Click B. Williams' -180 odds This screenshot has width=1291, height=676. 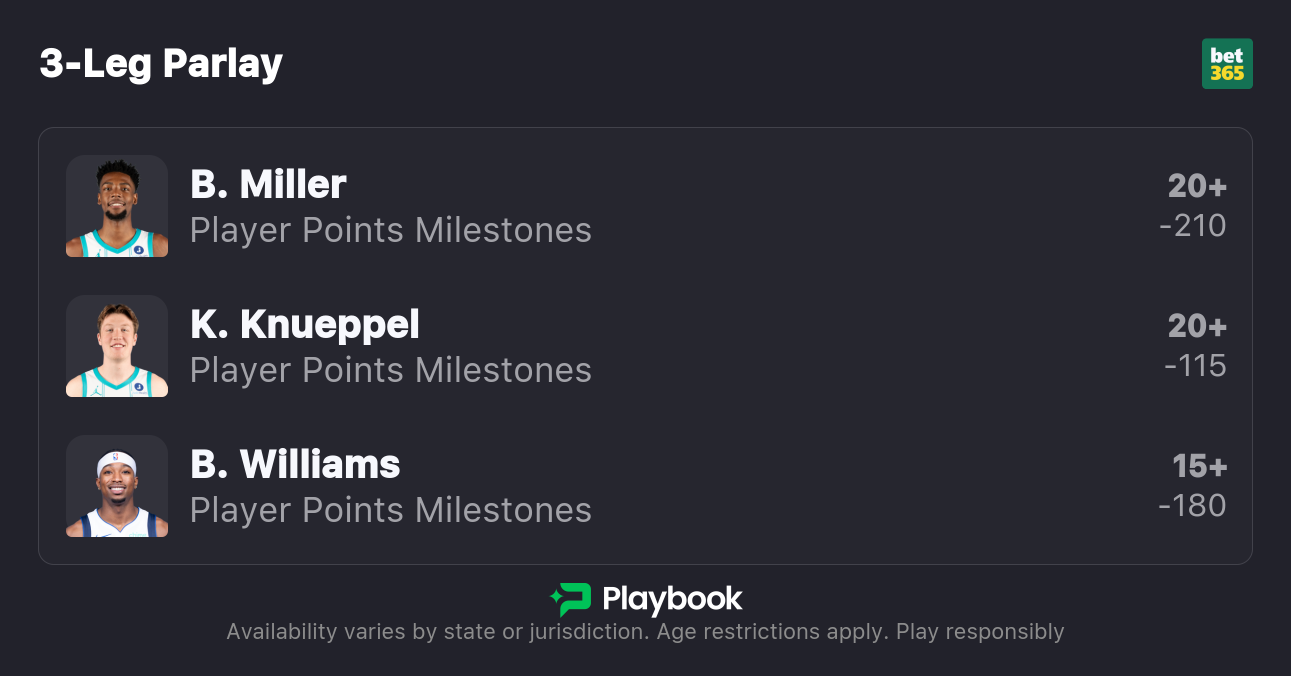click(x=1192, y=506)
